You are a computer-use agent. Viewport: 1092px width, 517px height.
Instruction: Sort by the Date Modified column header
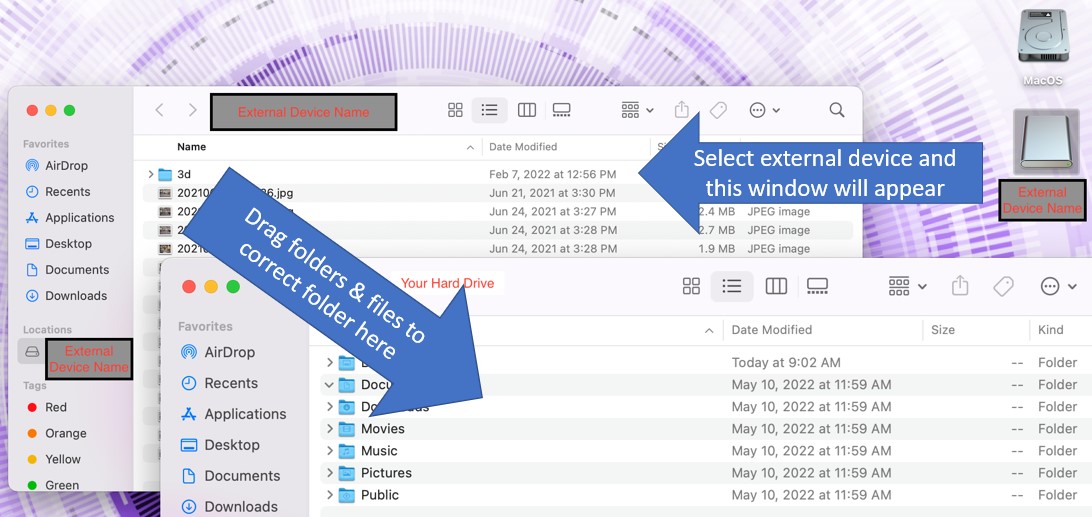[771, 330]
